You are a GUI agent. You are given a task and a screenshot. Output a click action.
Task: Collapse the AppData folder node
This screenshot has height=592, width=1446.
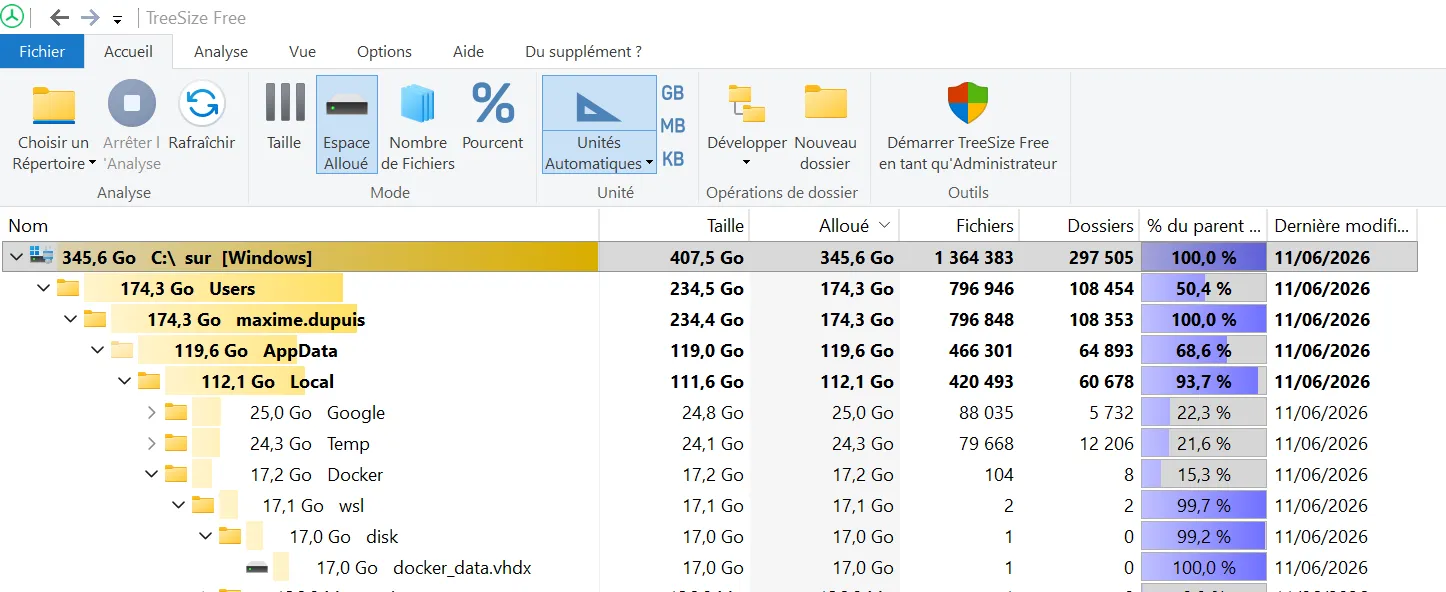pyautogui.click(x=97, y=350)
